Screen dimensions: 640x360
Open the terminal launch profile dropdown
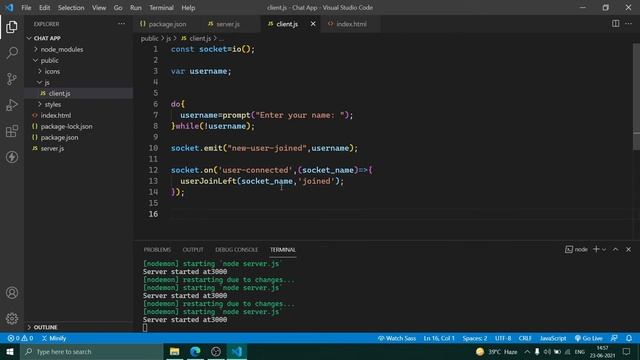604,249
